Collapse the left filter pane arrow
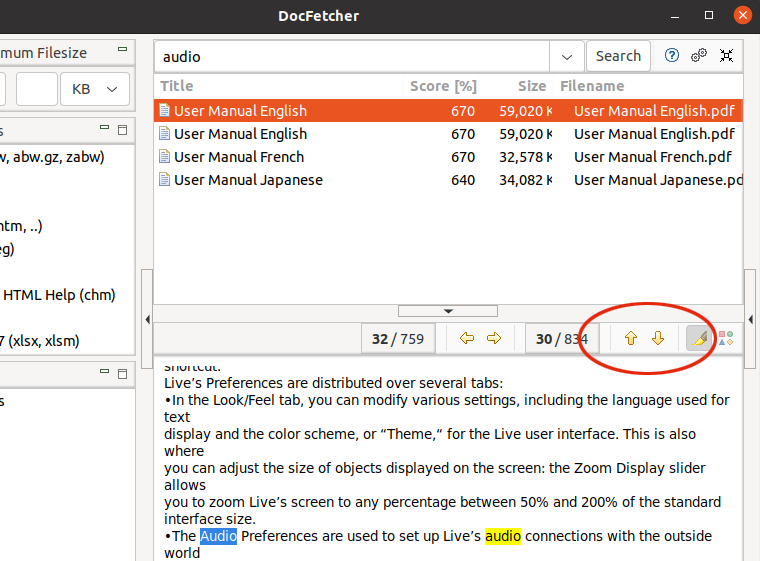 (x=147, y=319)
